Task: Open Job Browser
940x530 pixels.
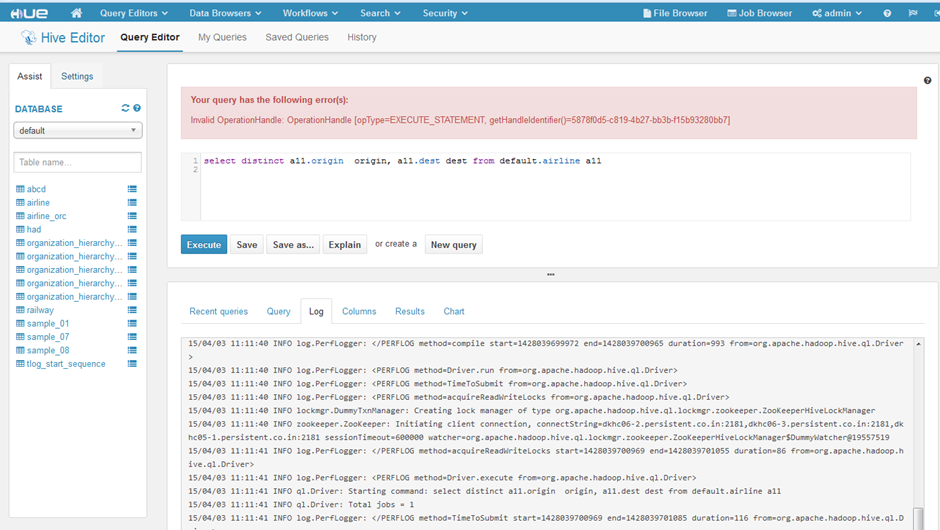Action: click(x=760, y=13)
